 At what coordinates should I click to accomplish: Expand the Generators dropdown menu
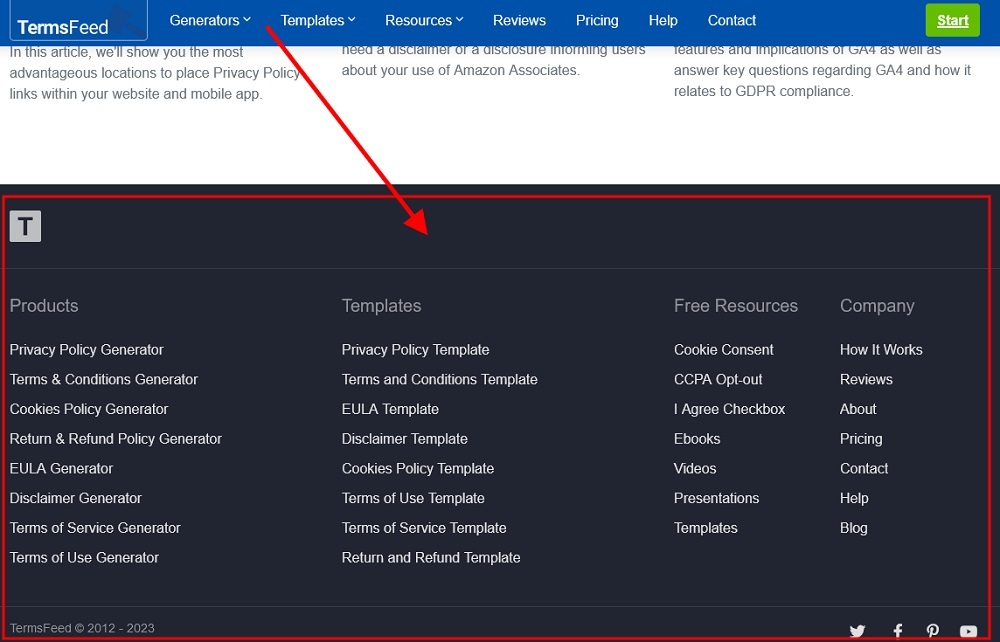pos(210,20)
